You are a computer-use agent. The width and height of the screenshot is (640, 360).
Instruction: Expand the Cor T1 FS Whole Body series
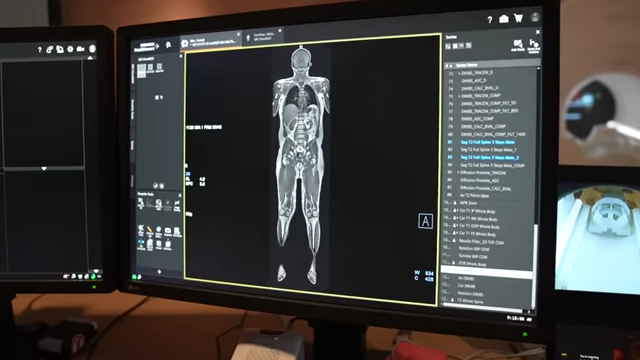coord(456,233)
